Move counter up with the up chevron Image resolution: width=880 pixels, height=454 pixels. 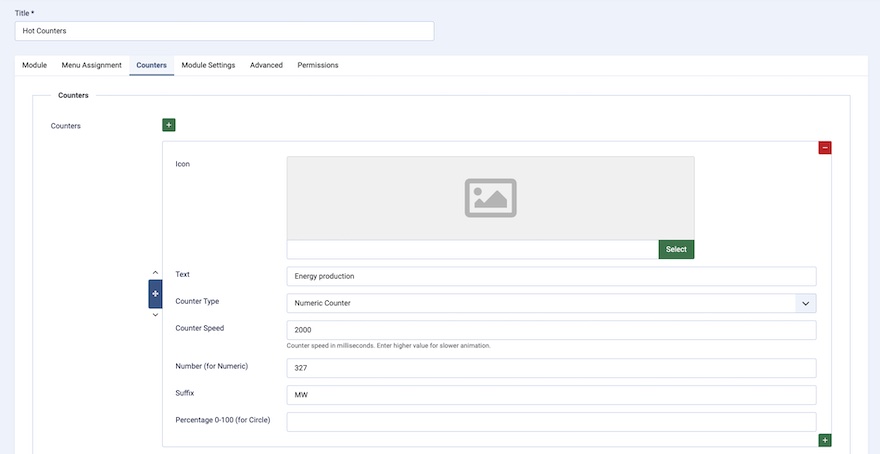(155, 273)
